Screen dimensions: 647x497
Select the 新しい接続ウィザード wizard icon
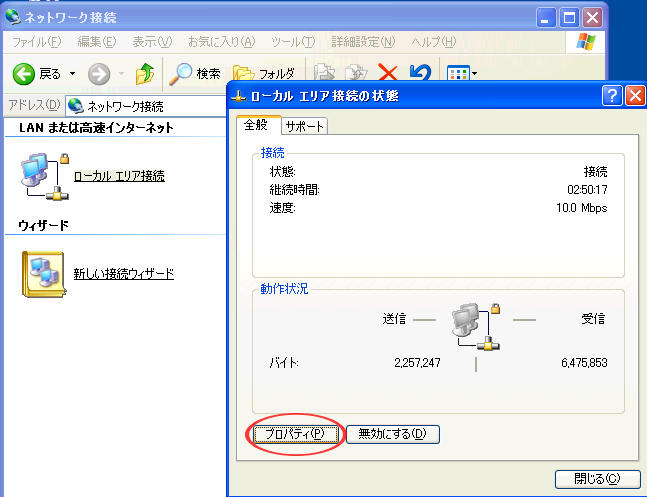pyautogui.click(x=44, y=274)
